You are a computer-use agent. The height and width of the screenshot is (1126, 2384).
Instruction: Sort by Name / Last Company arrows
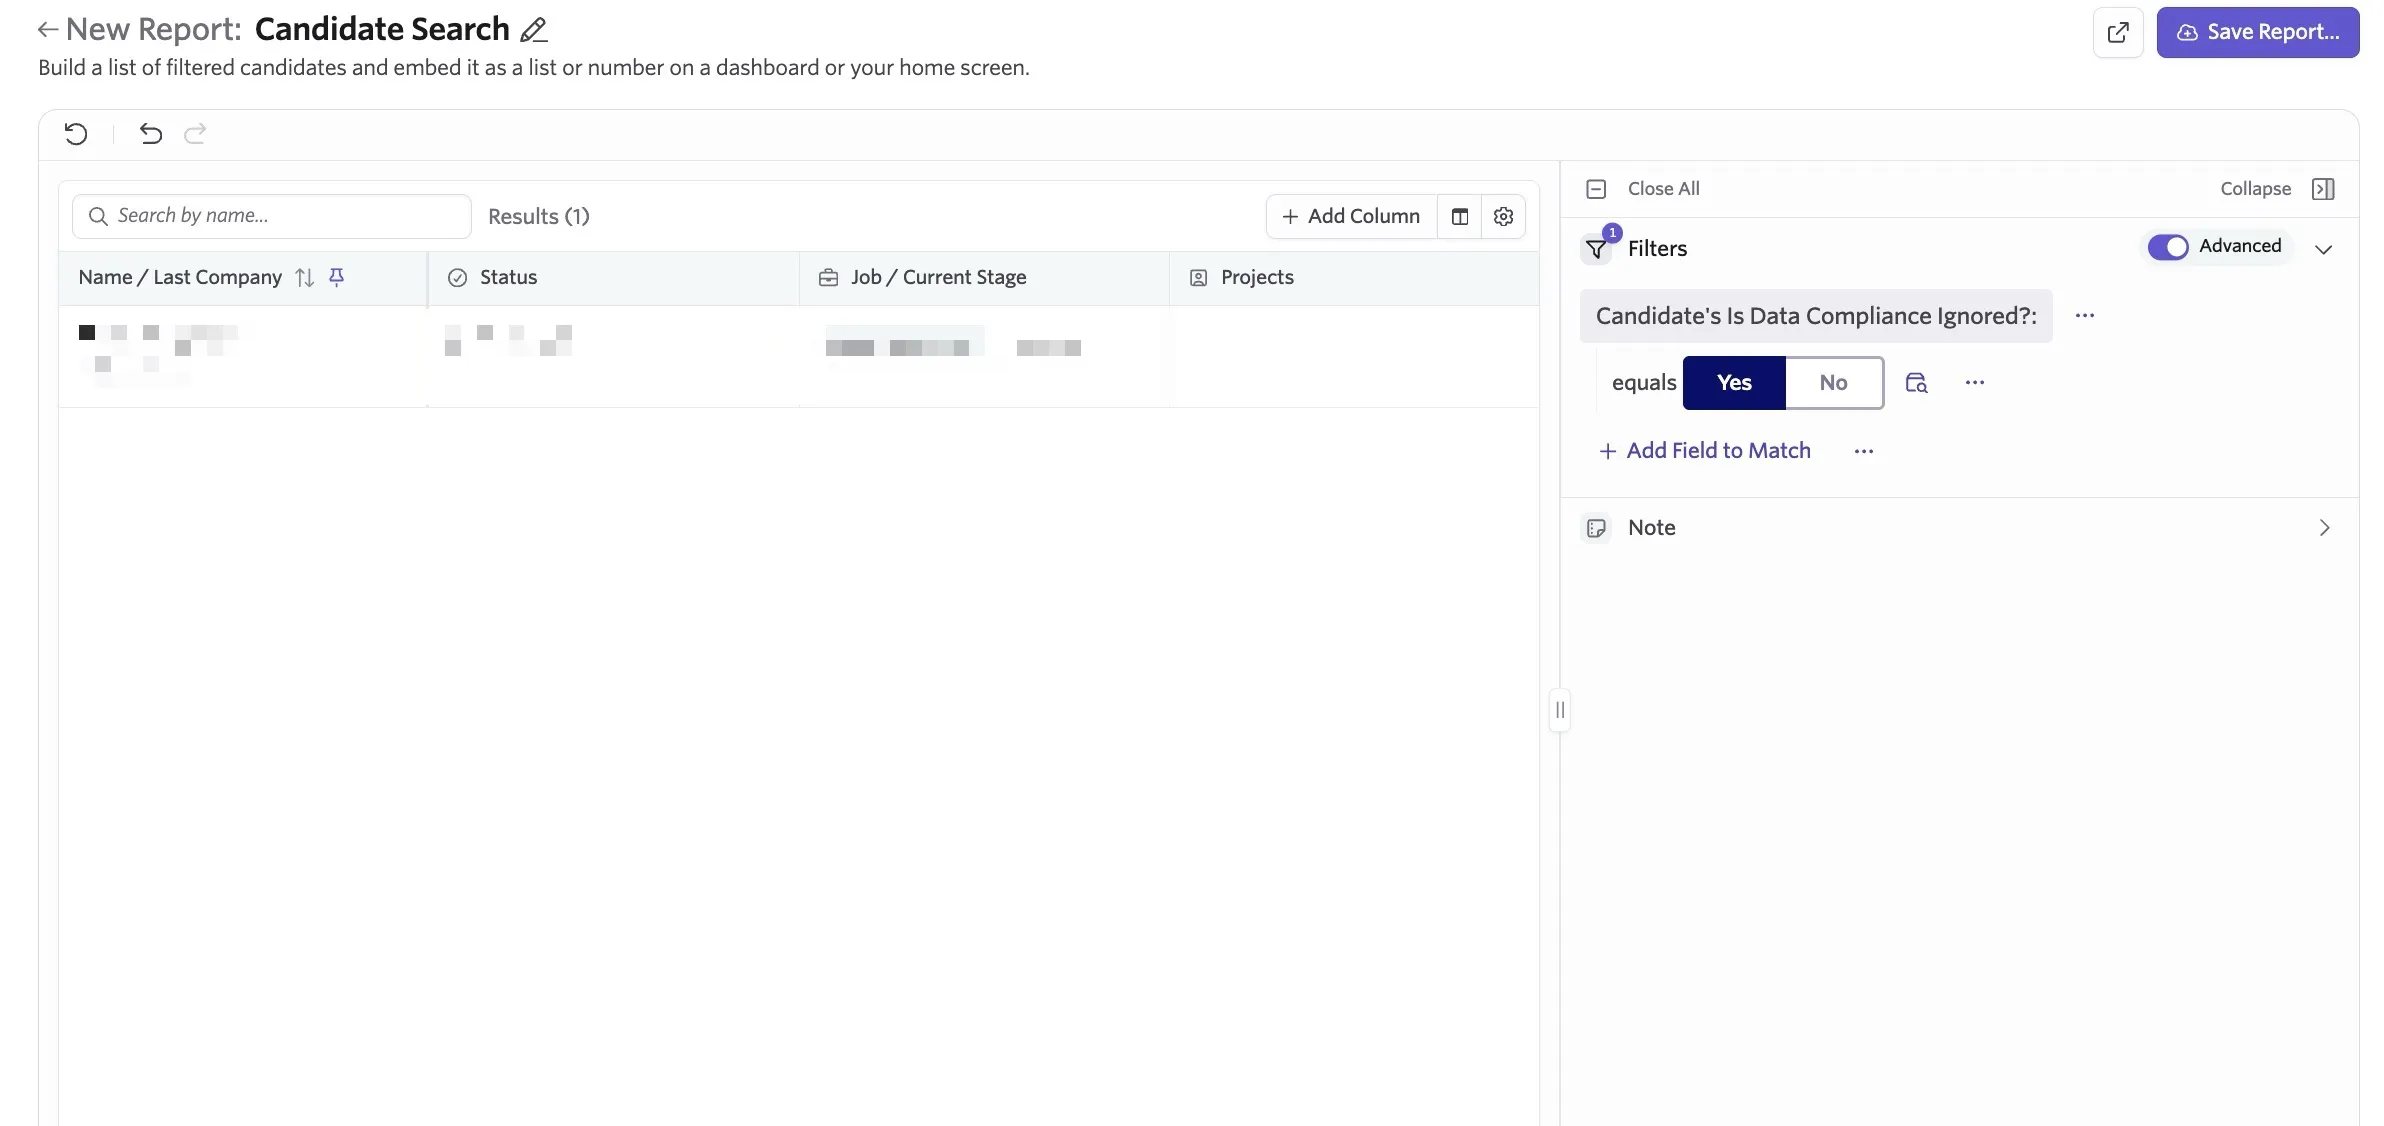305,278
